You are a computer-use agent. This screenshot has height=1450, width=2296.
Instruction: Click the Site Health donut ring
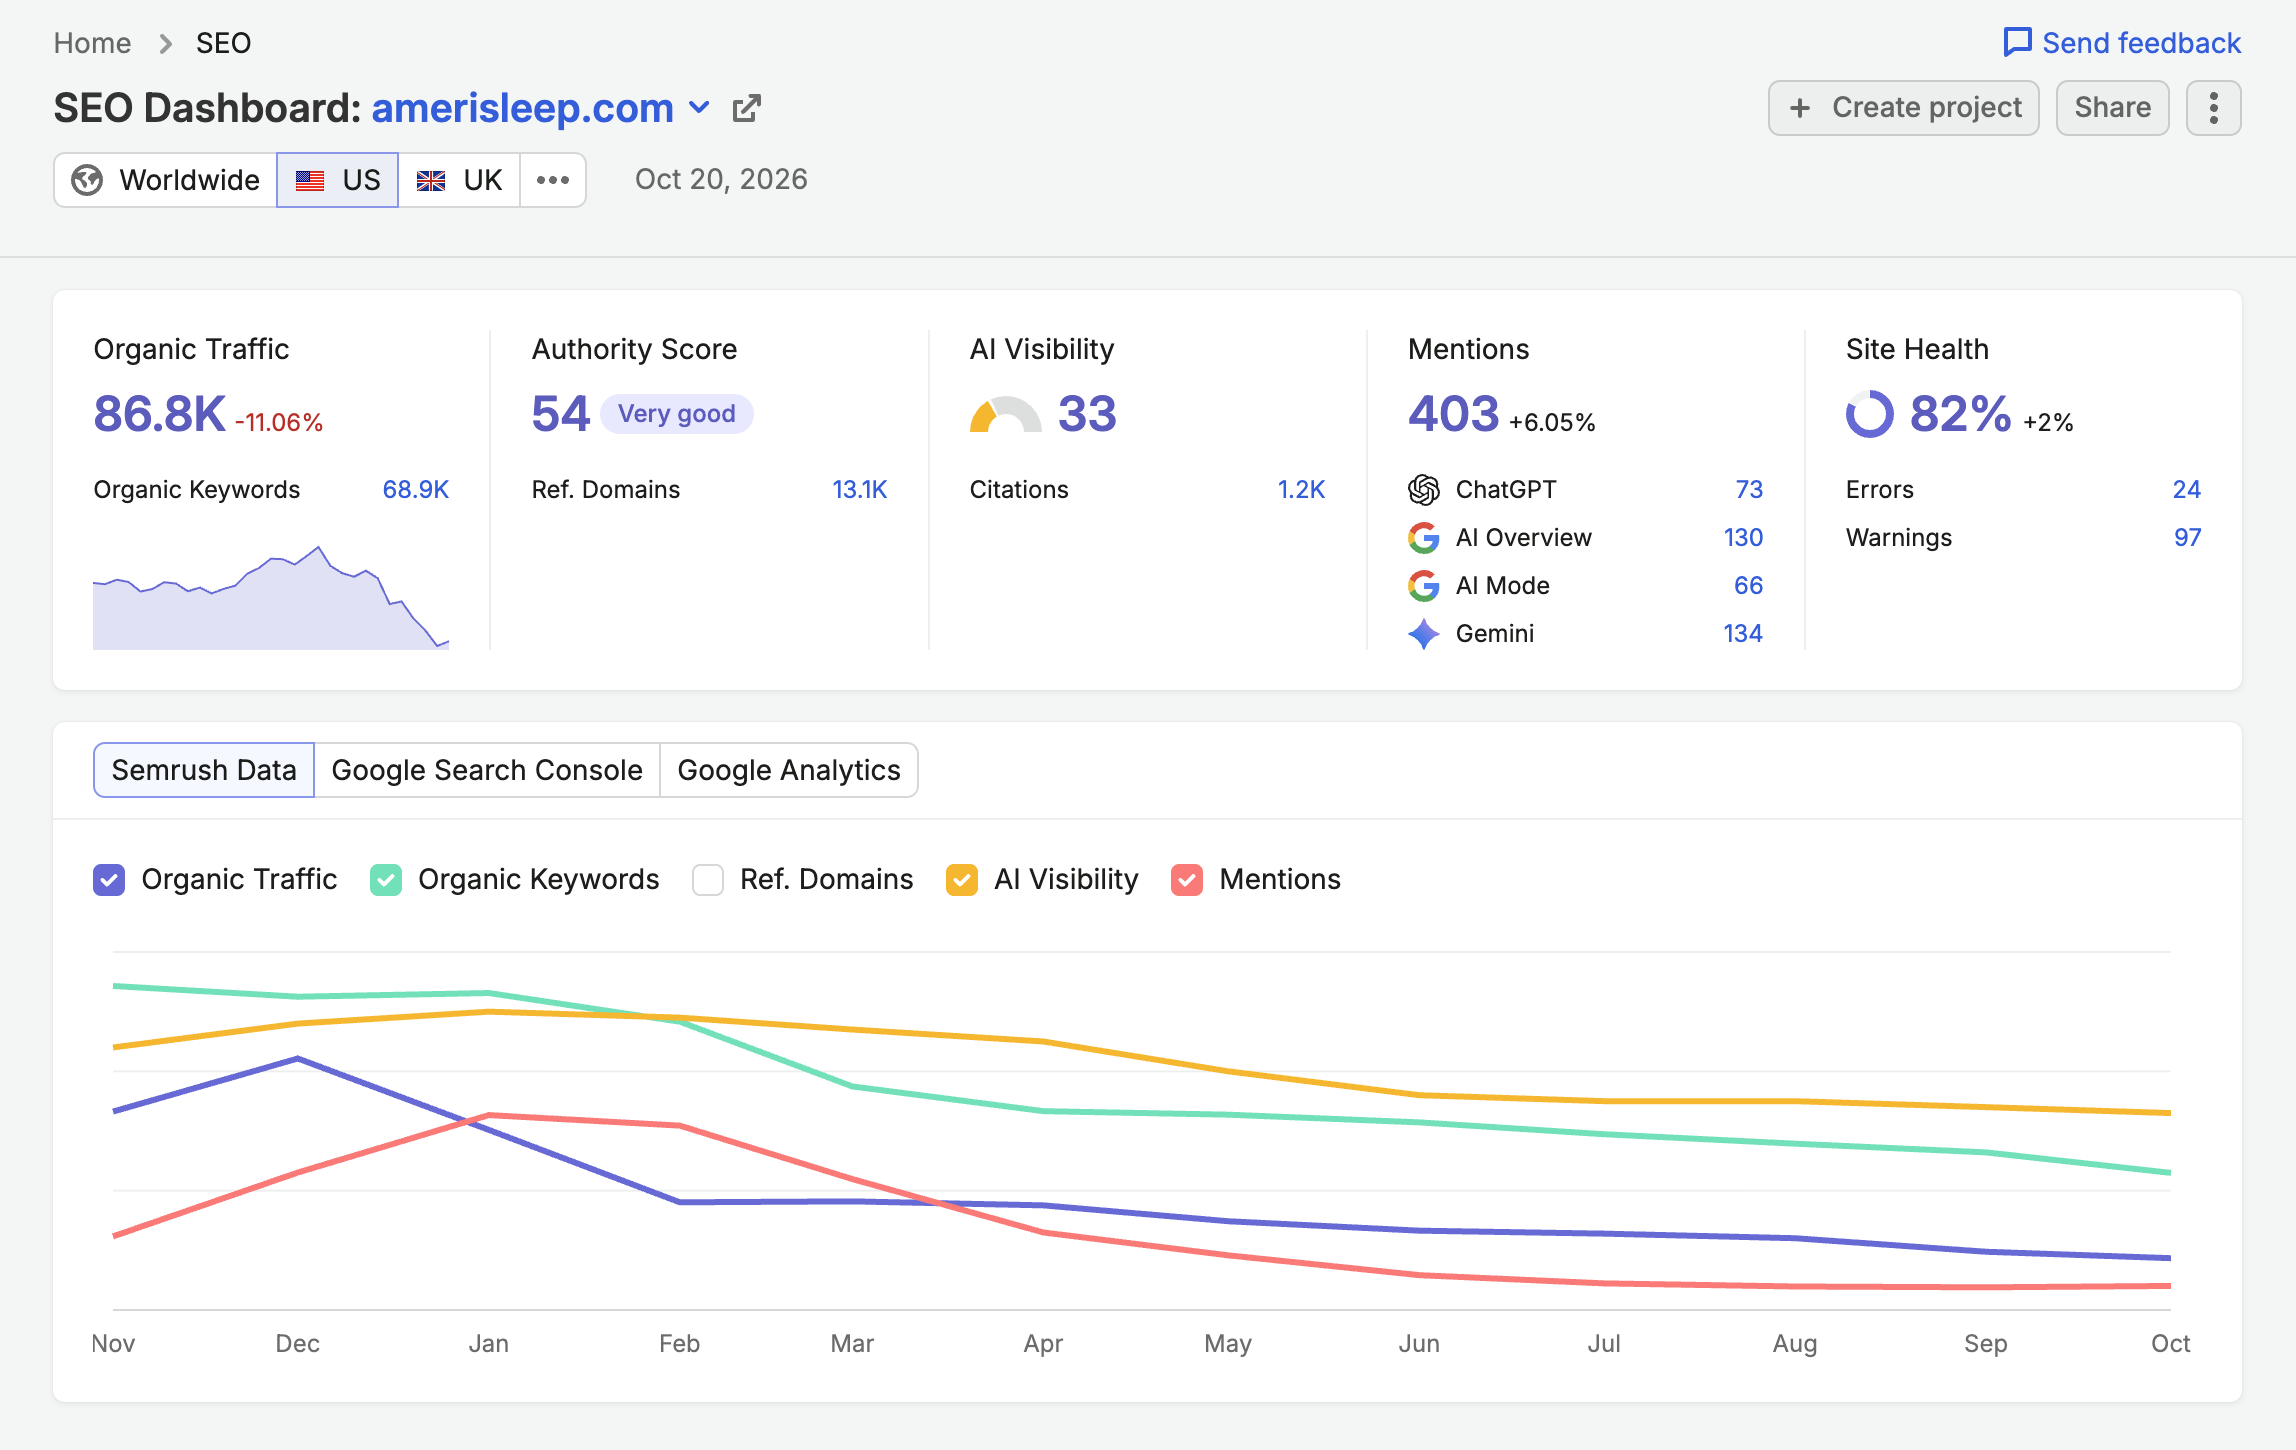pos(1869,413)
